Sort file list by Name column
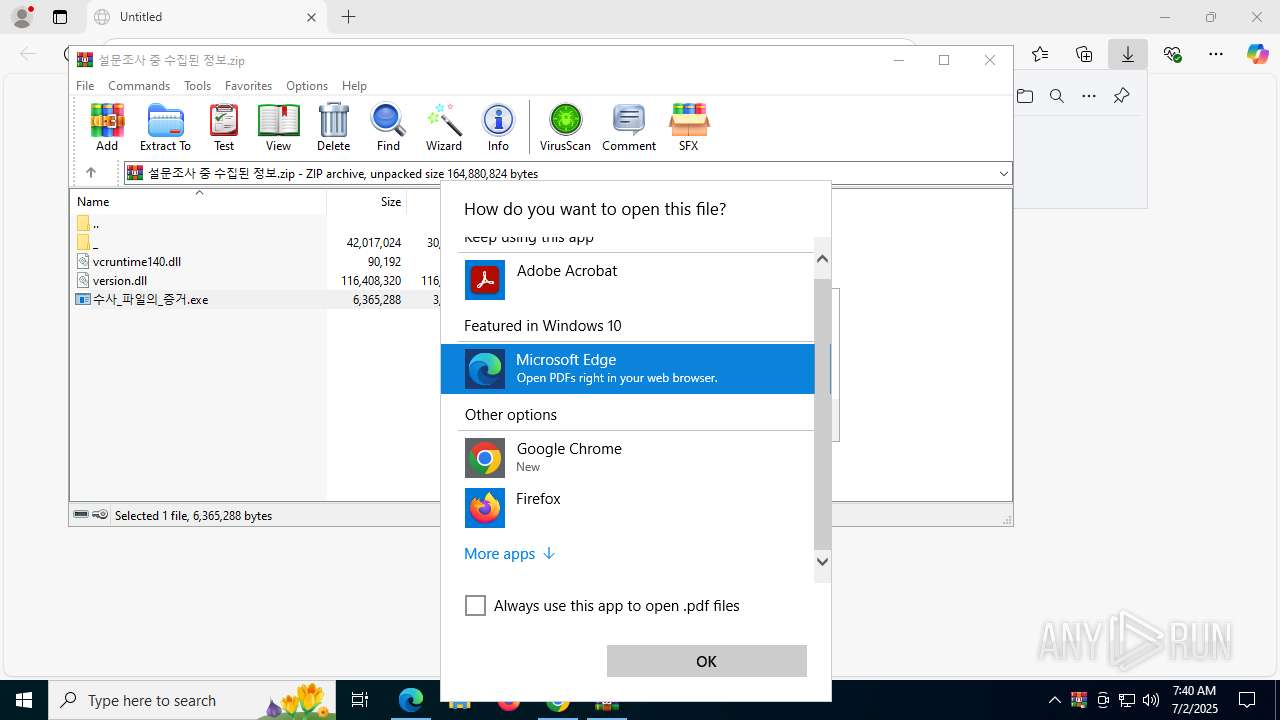 [x=198, y=201]
